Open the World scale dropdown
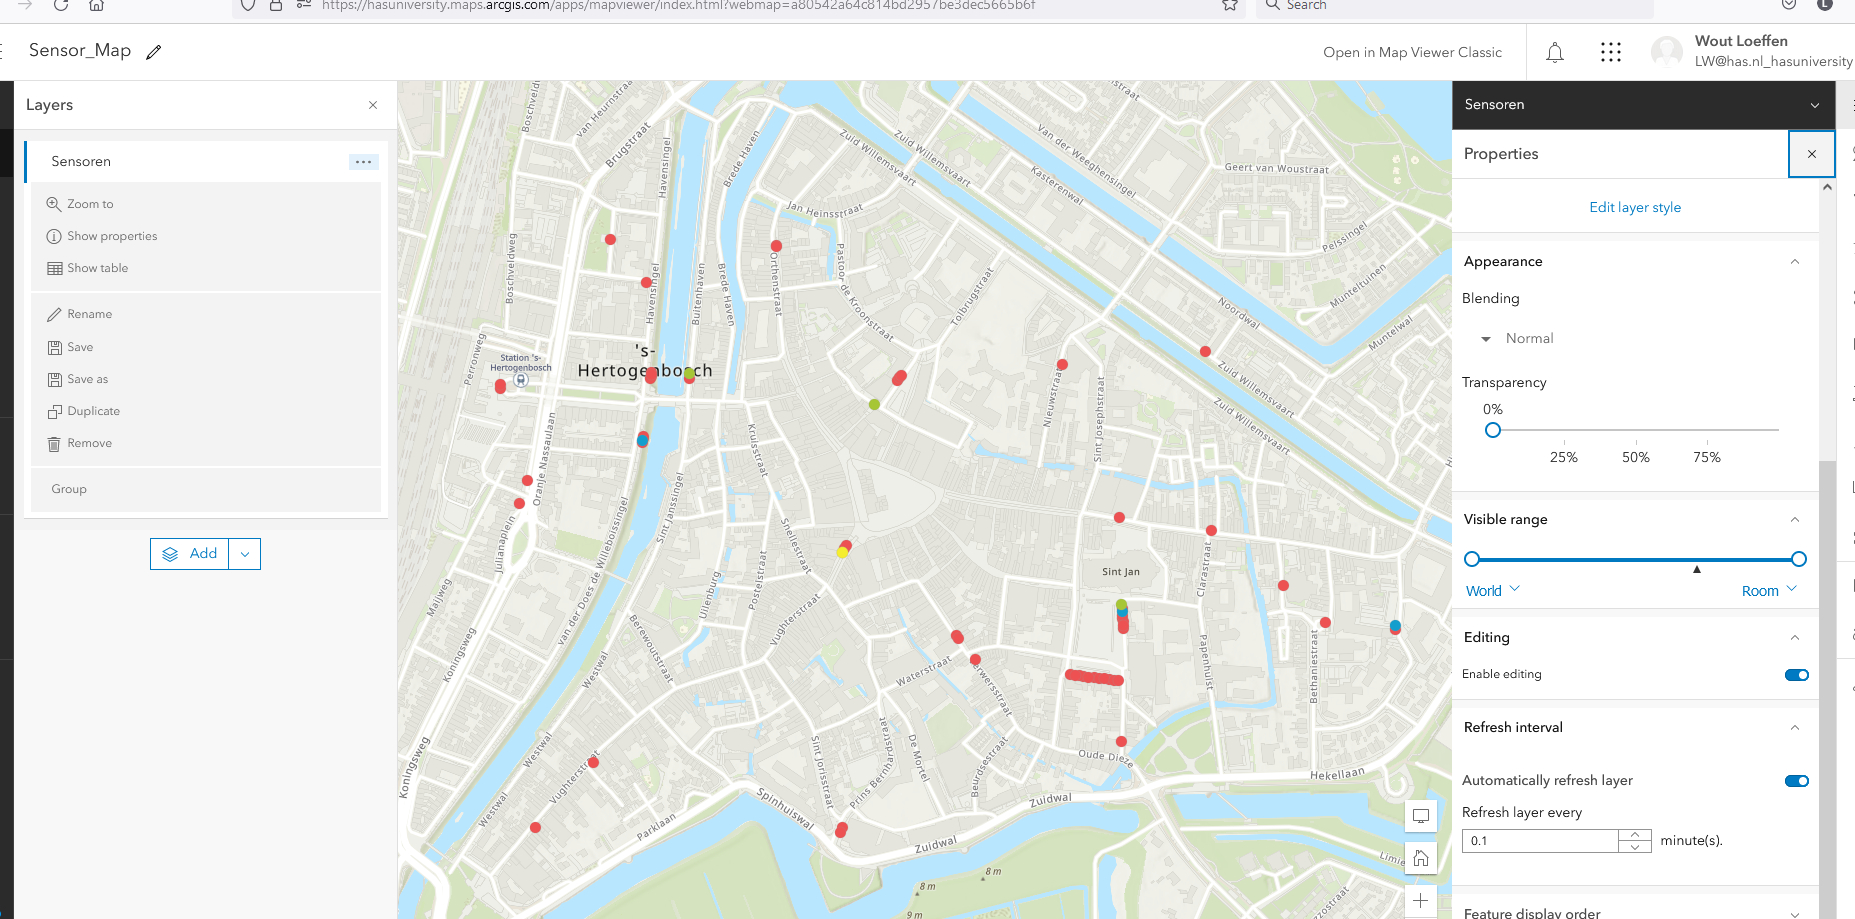 click(x=1493, y=590)
